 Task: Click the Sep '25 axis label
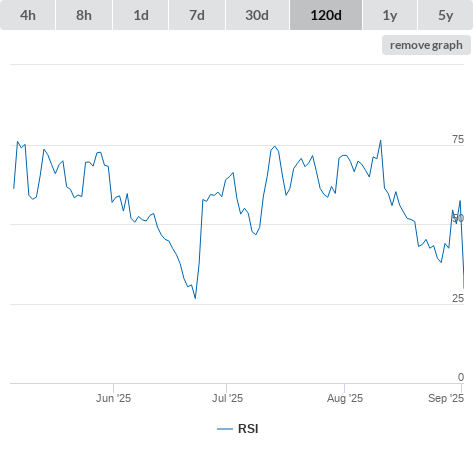(x=446, y=398)
